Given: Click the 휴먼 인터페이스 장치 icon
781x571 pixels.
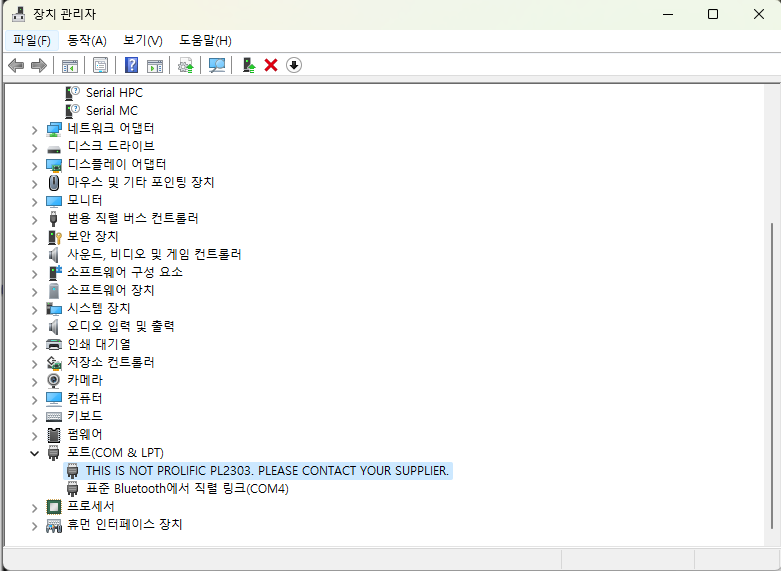Looking at the screenshot, I should pyautogui.click(x=54, y=525).
